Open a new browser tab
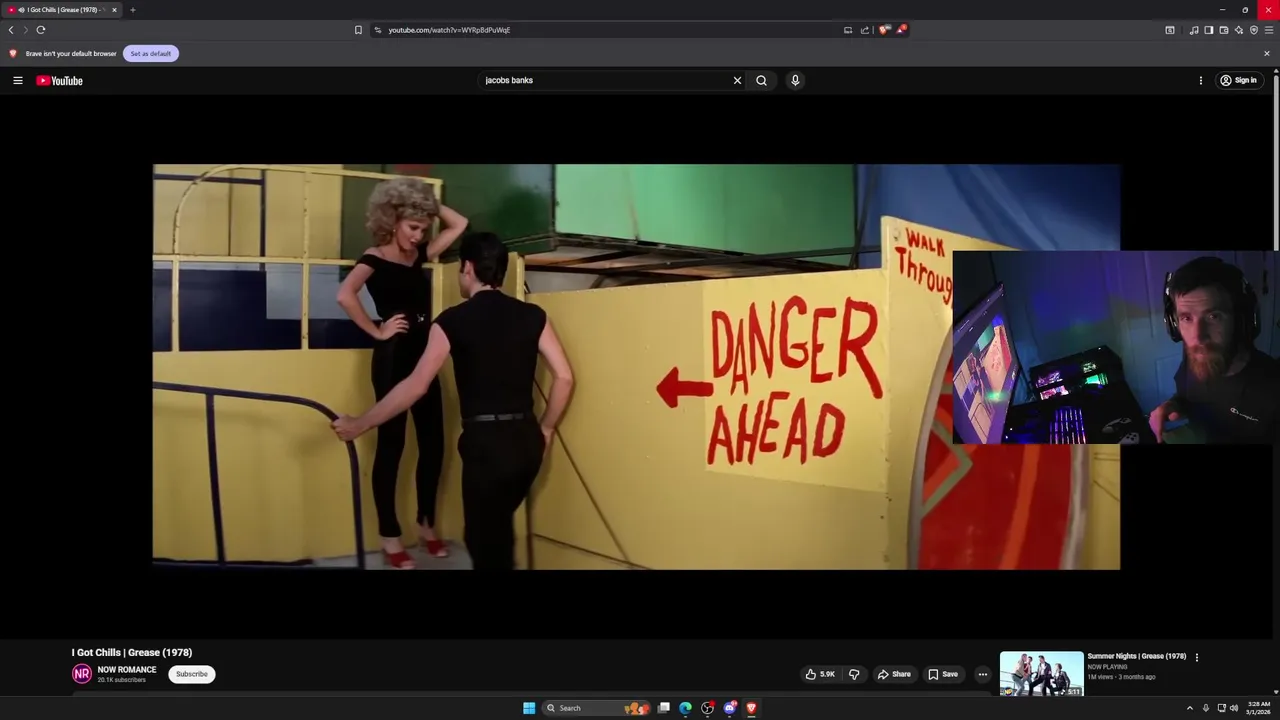1280x720 pixels. click(x=132, y=10)
